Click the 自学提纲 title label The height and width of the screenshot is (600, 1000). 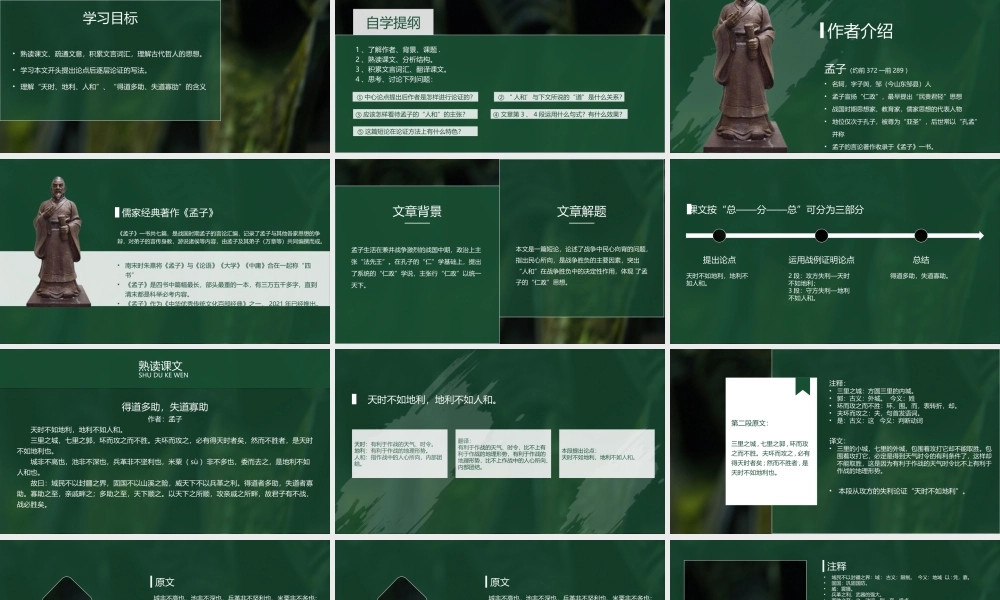pyautogui.click(x=393, y=23)
